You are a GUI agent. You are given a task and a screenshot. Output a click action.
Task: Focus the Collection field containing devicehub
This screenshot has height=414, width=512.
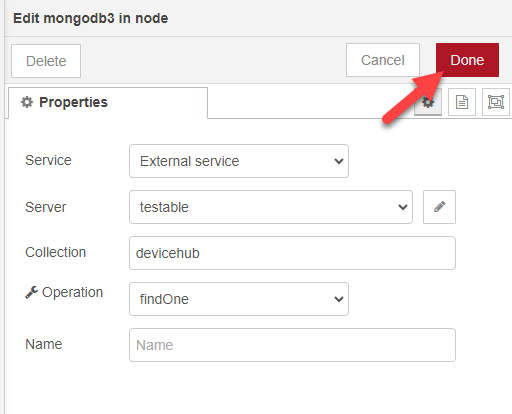pos(292,253)
